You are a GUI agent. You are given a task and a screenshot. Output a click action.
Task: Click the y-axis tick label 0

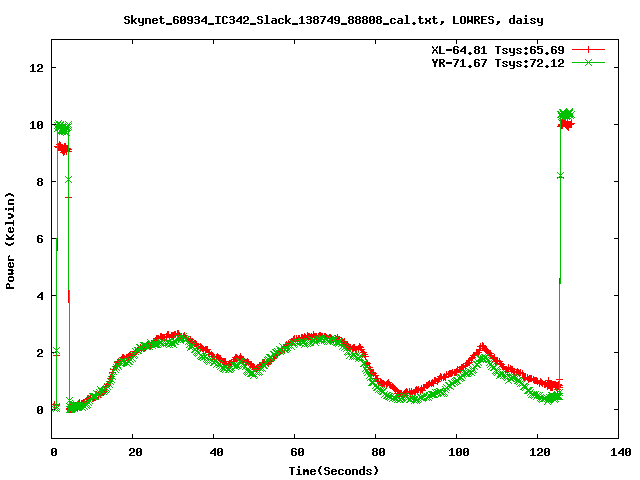click(40, 410)
